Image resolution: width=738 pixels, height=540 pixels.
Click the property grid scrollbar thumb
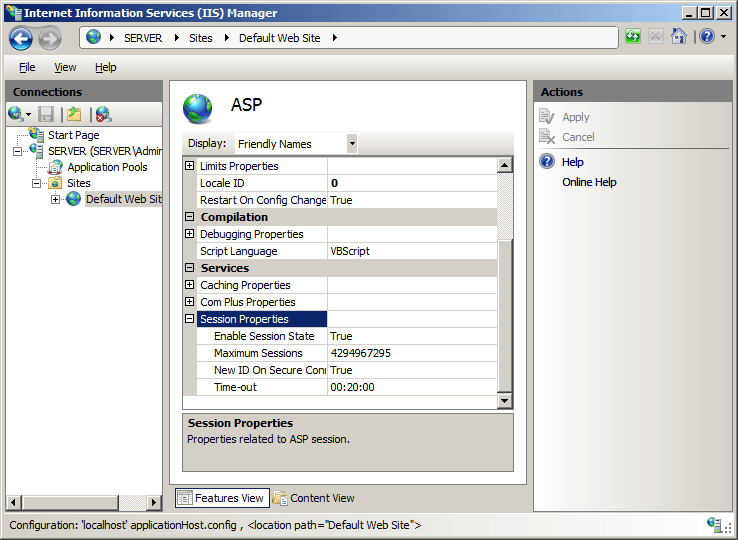[x=505, y=315]
